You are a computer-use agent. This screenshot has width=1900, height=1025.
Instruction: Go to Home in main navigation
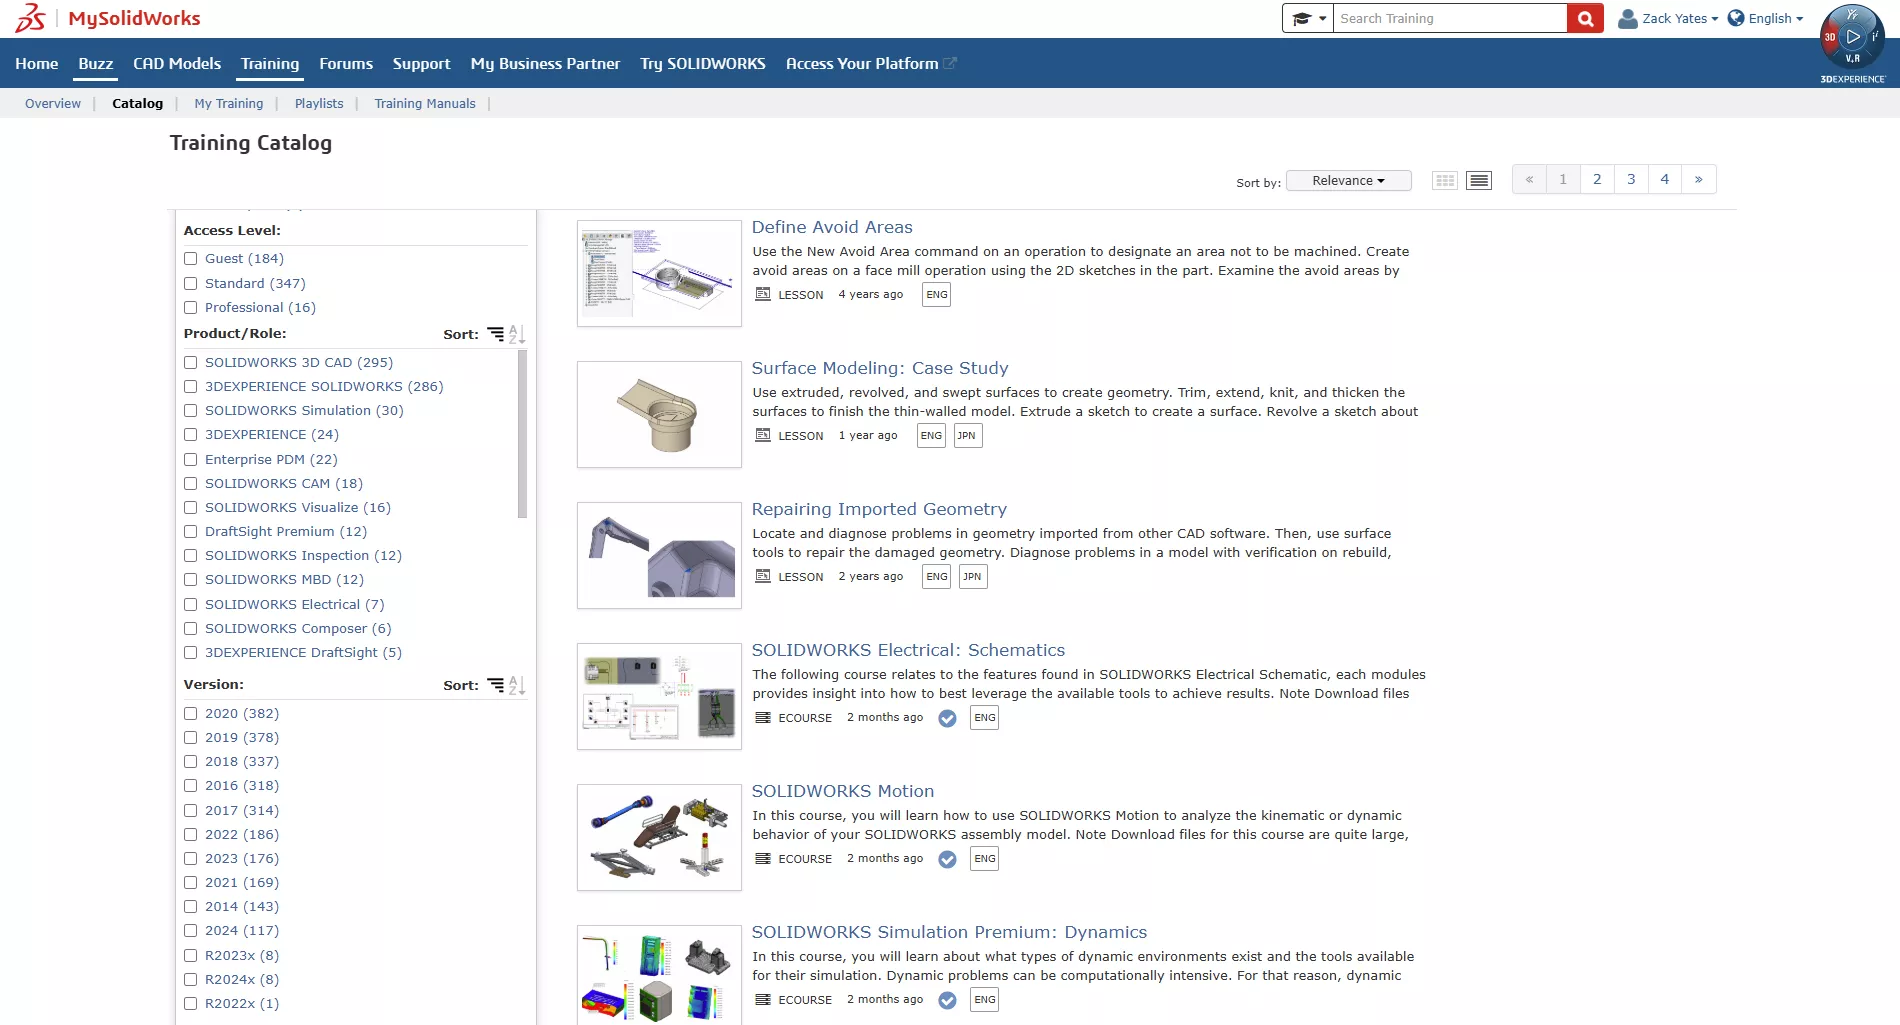point(37,63)
